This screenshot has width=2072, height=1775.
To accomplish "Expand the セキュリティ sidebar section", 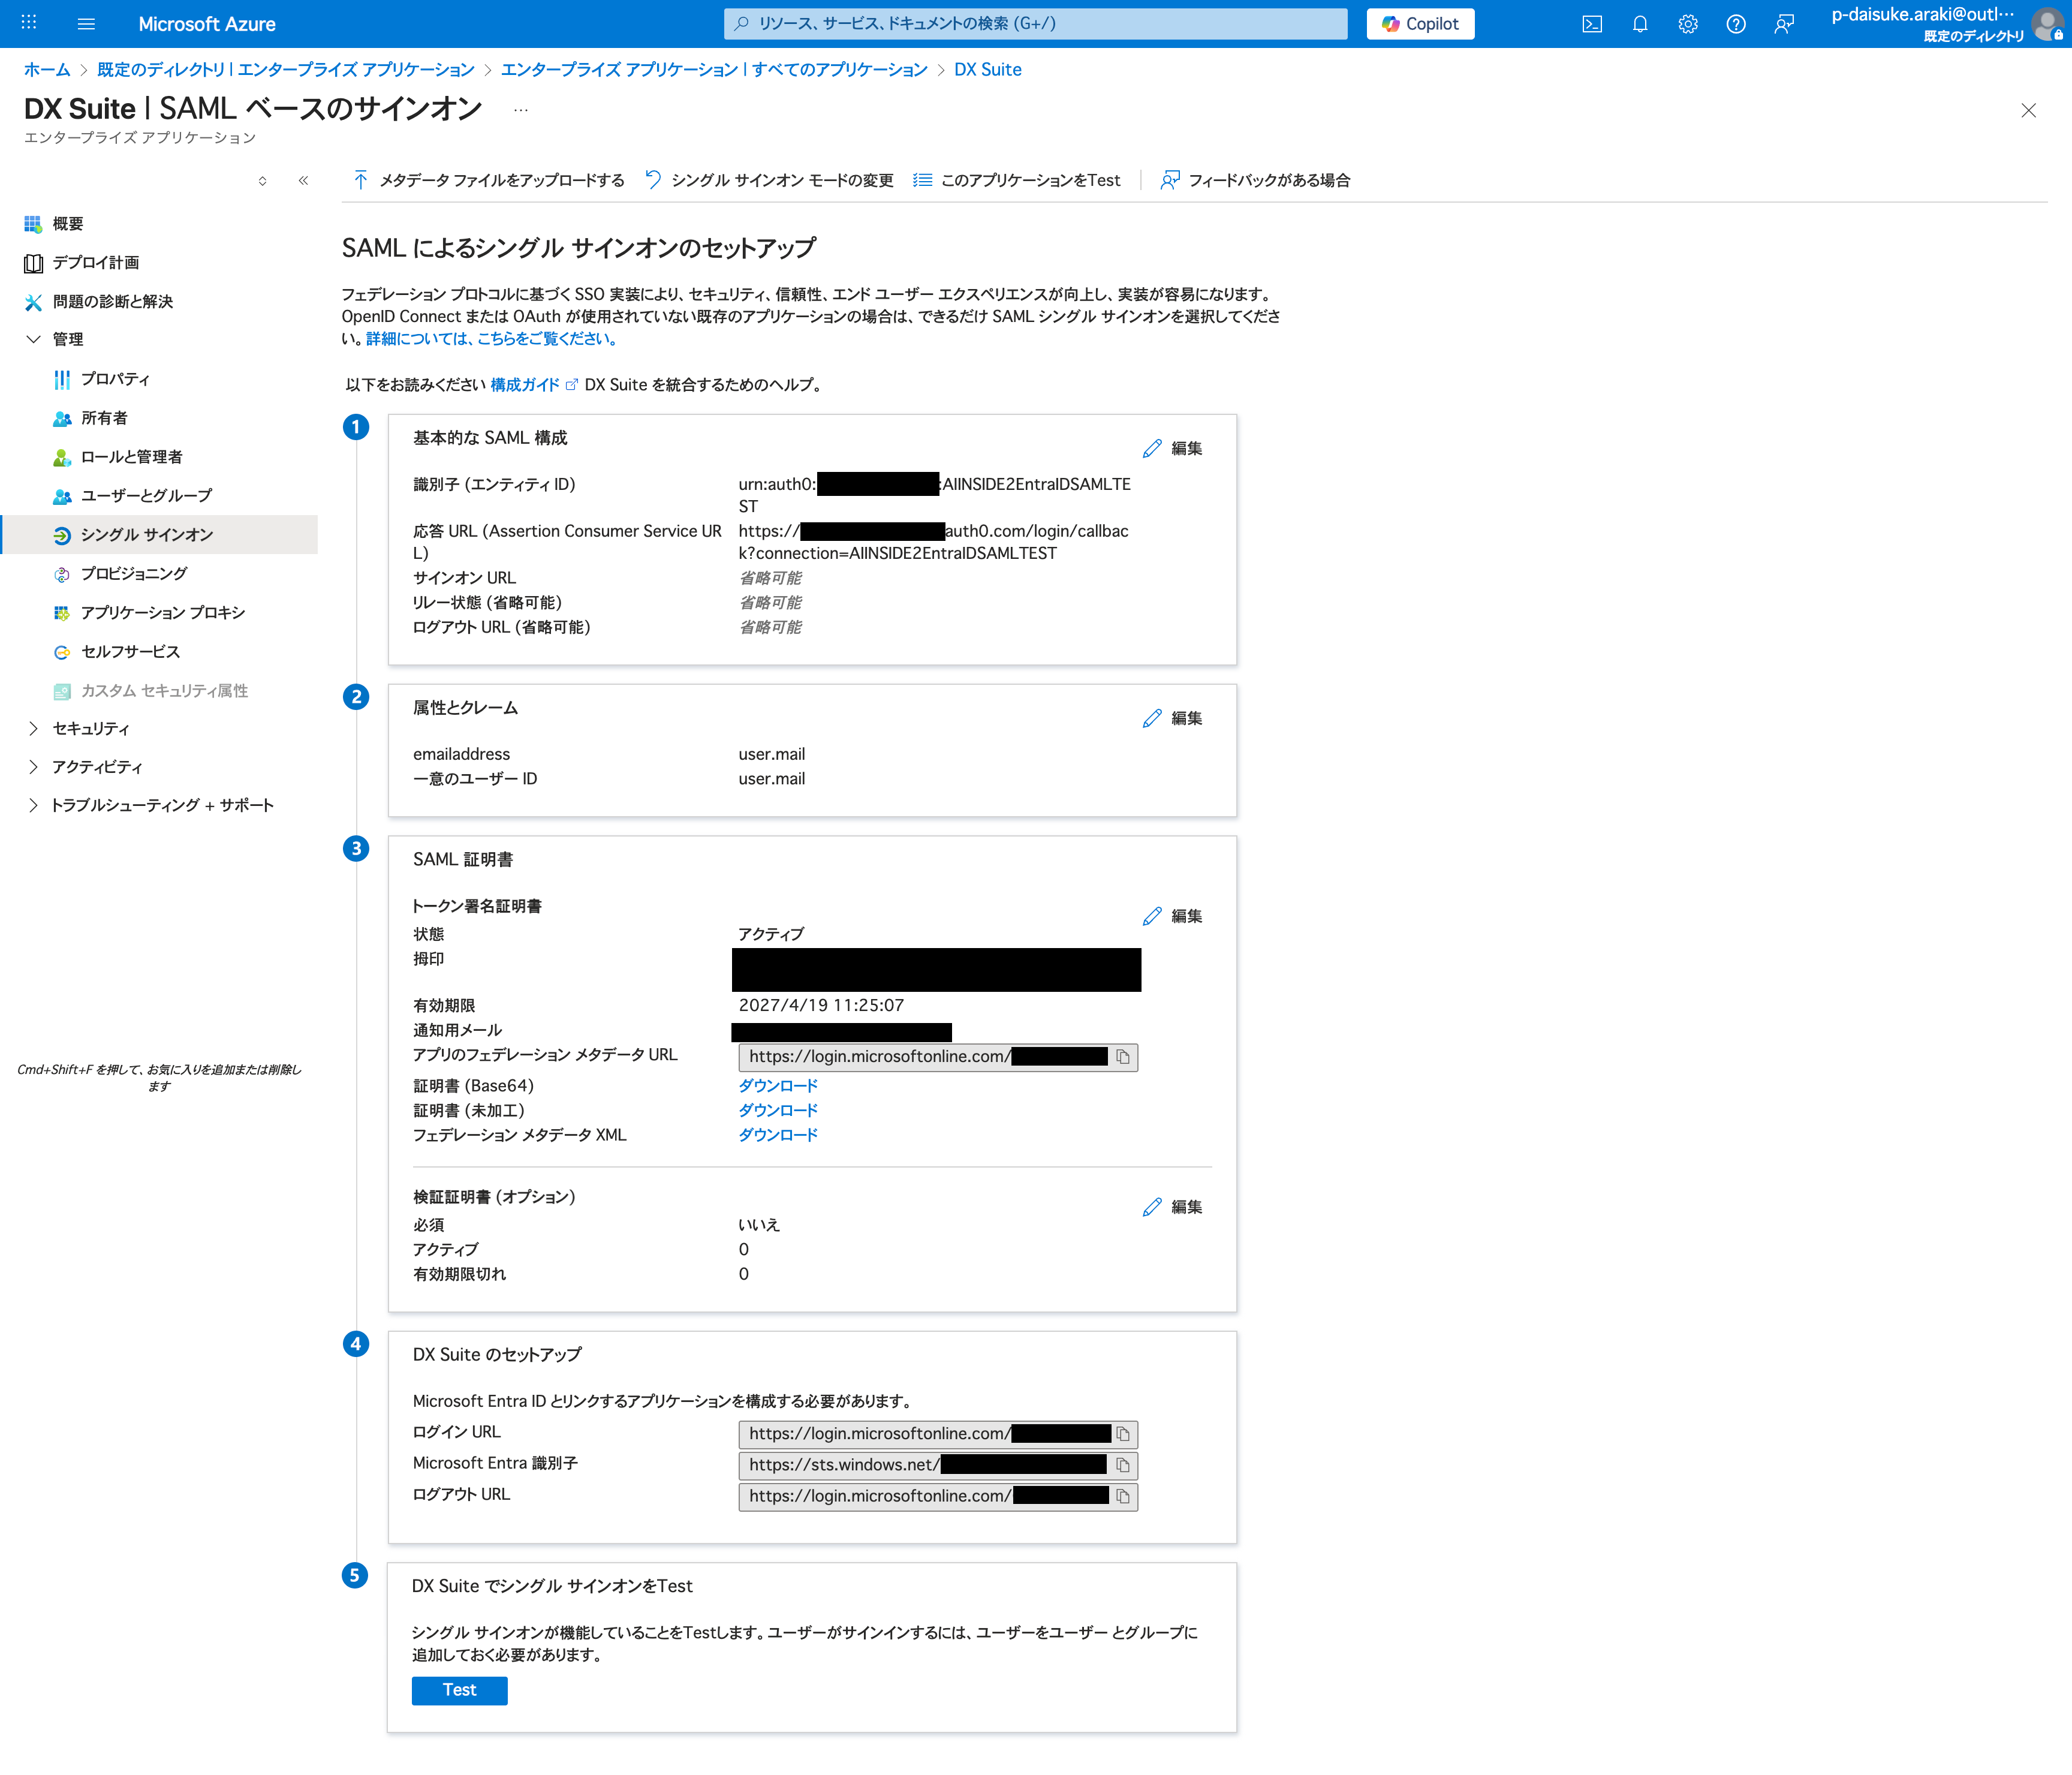I will coord(91,728).
